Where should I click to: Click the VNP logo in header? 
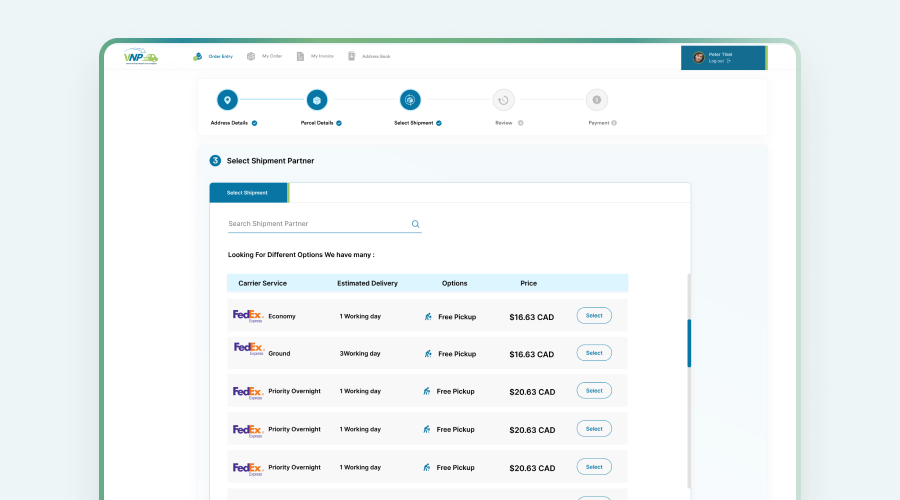click(x=141, y=56)
